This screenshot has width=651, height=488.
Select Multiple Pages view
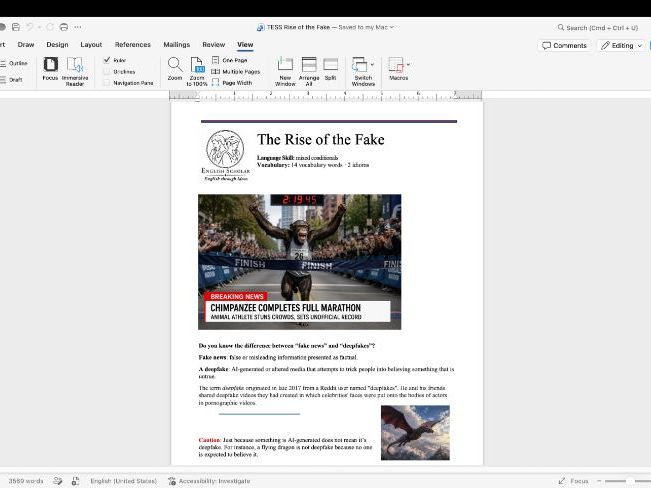[x=236, y=71]
